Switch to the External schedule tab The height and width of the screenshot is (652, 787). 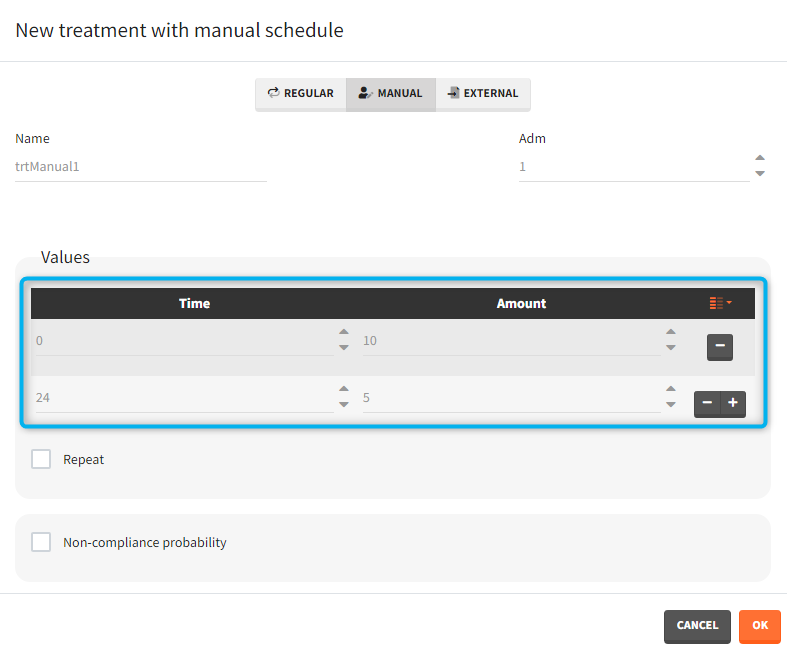click(482, 94)
